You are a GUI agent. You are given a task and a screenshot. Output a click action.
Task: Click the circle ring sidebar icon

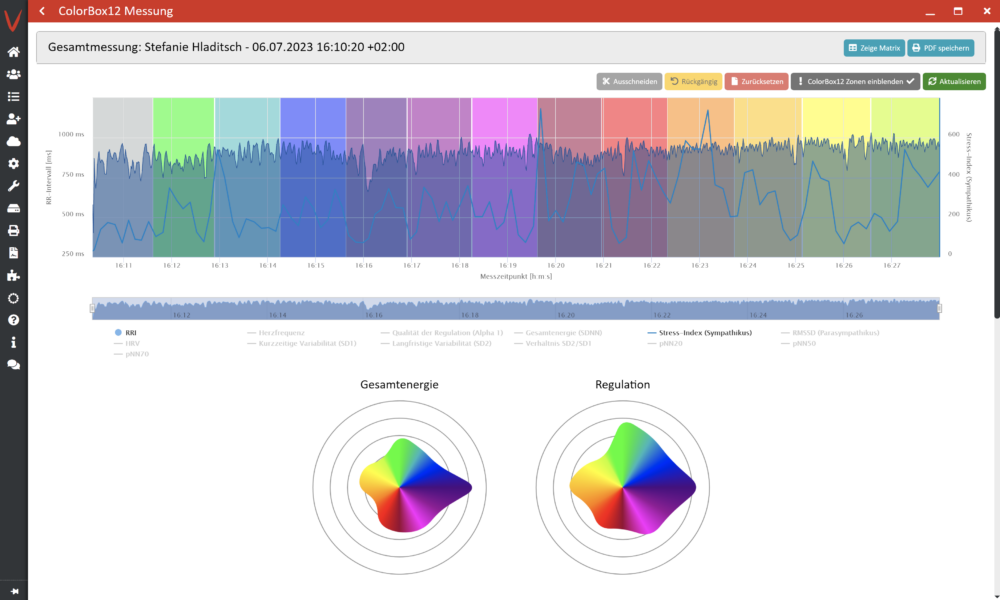click(13, 298)
